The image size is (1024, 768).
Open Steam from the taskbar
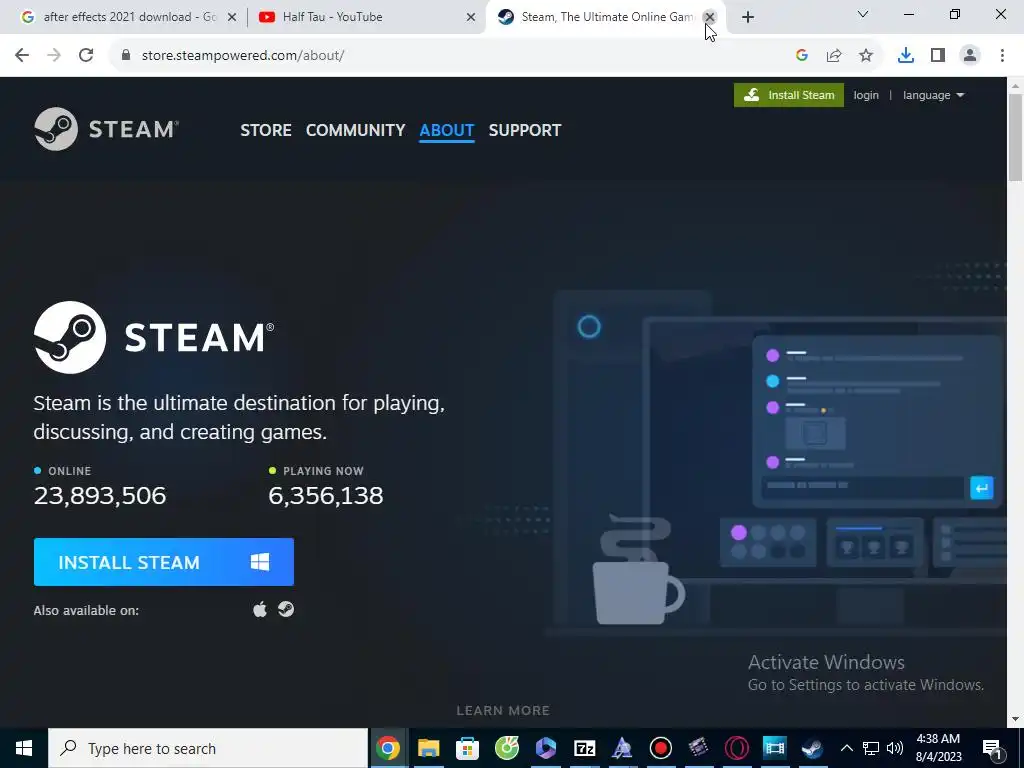click(812, 748)
